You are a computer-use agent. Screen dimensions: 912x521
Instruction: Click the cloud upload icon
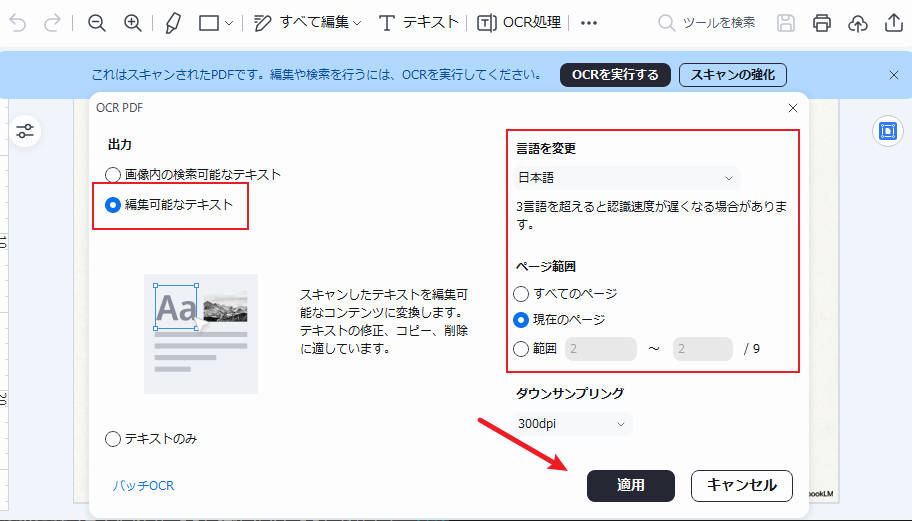click(858, 23)
